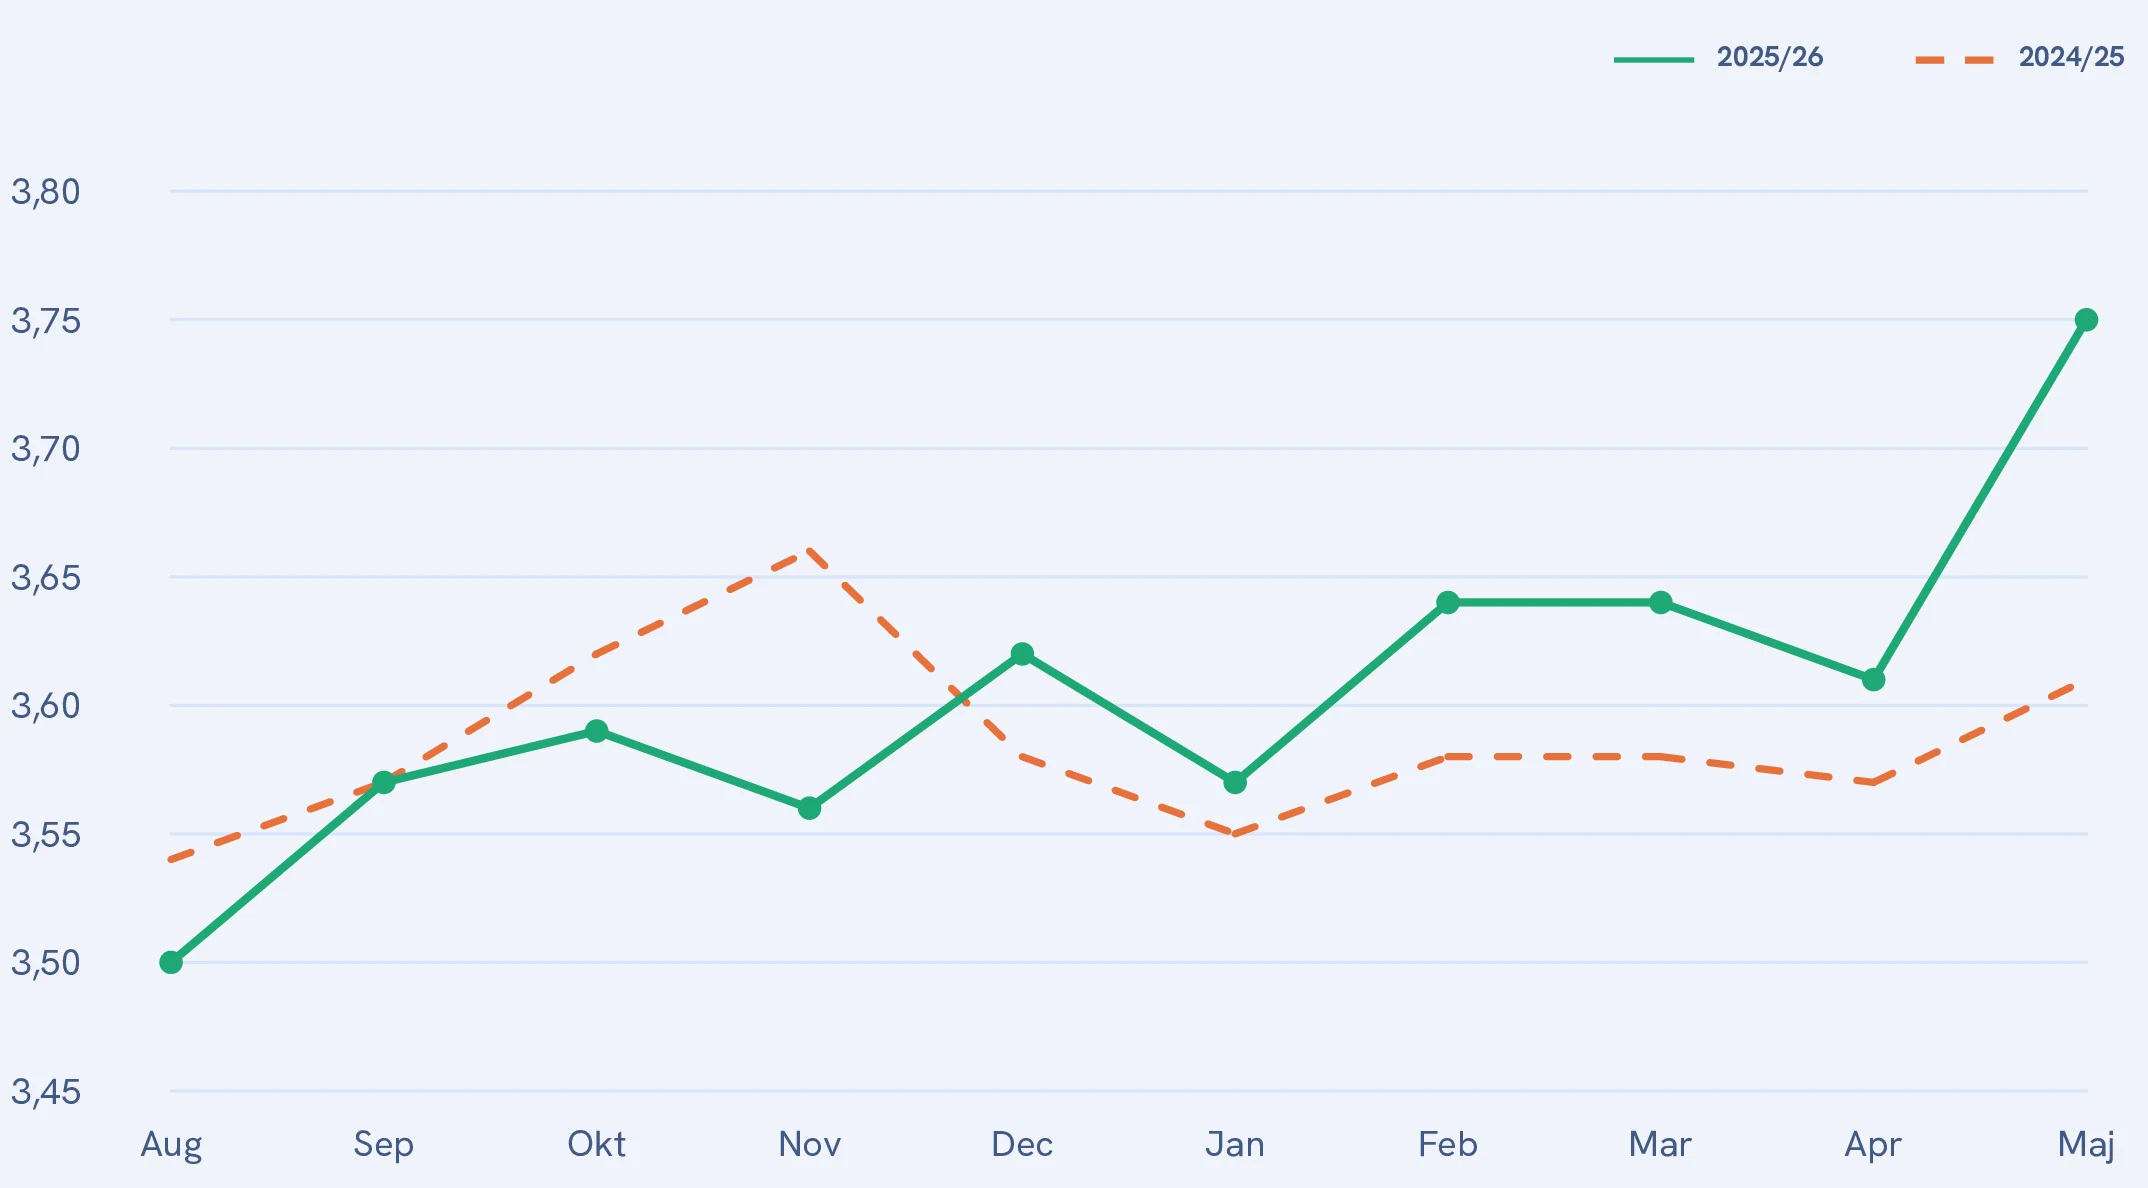
Task: Toggle the 2025/26 legend entry
Action: [1718, 57]
